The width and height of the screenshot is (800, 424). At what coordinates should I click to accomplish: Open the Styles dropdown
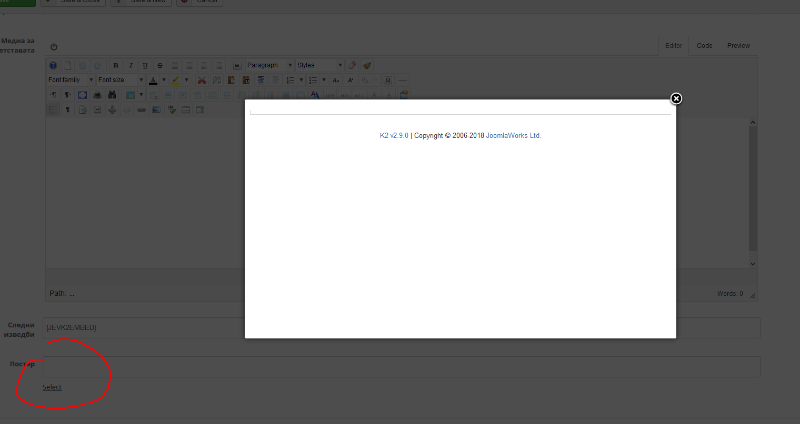pyautogui.click(x=319, y=65)
